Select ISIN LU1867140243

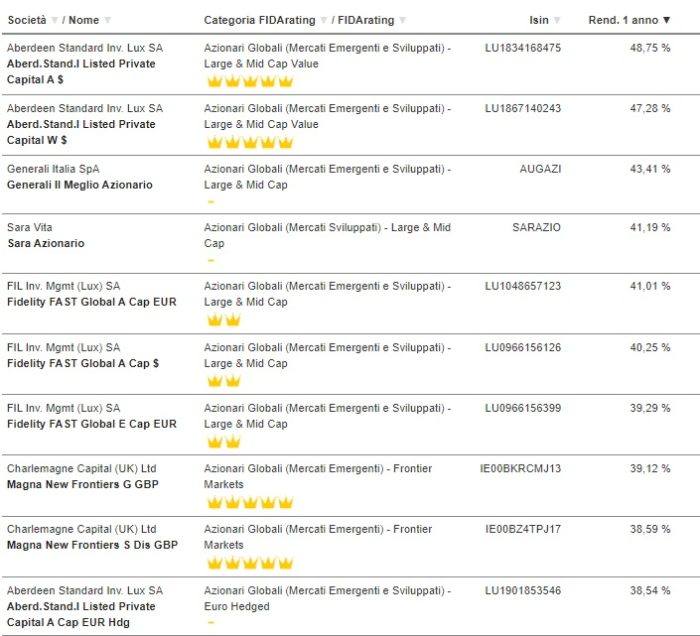(x=523, y=108)
